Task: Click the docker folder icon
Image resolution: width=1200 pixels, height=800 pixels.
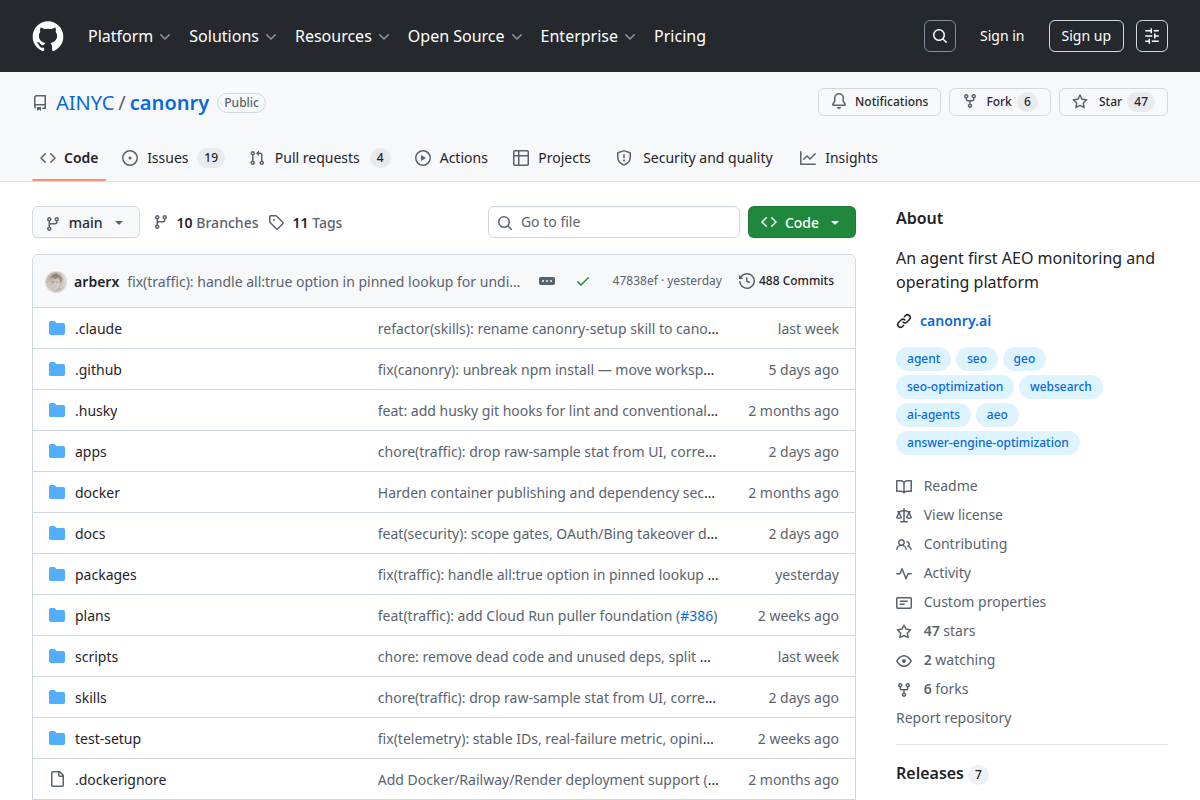Action: pos(57,492)
